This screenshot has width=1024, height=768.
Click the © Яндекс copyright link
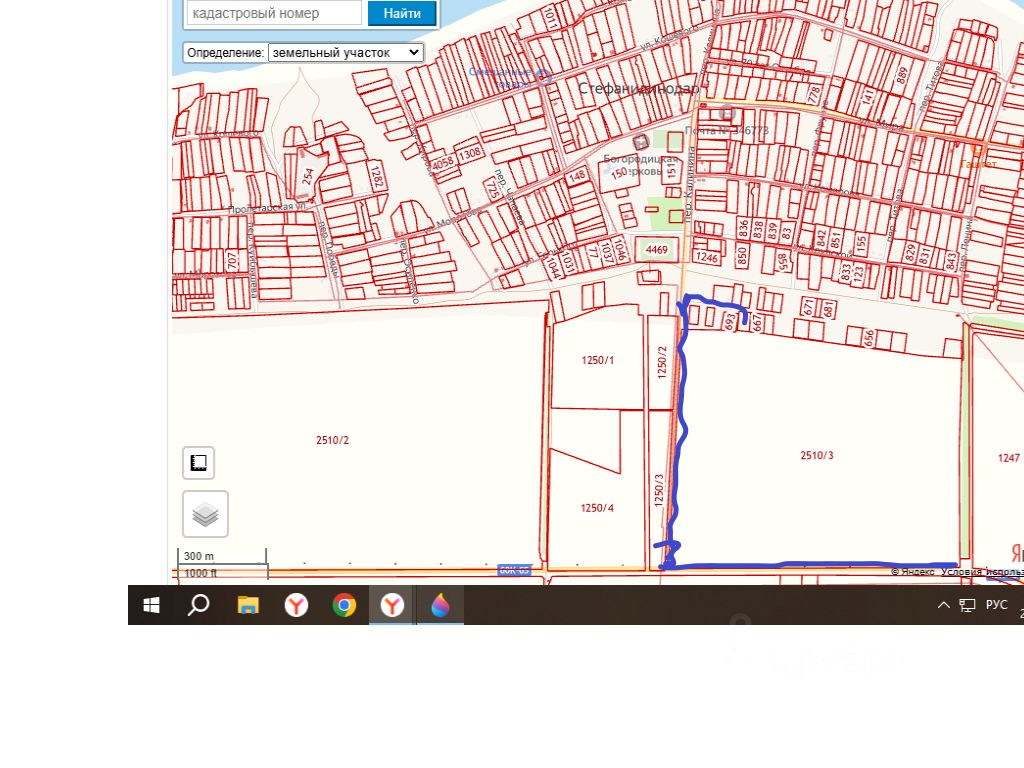[x=912, y=572]
